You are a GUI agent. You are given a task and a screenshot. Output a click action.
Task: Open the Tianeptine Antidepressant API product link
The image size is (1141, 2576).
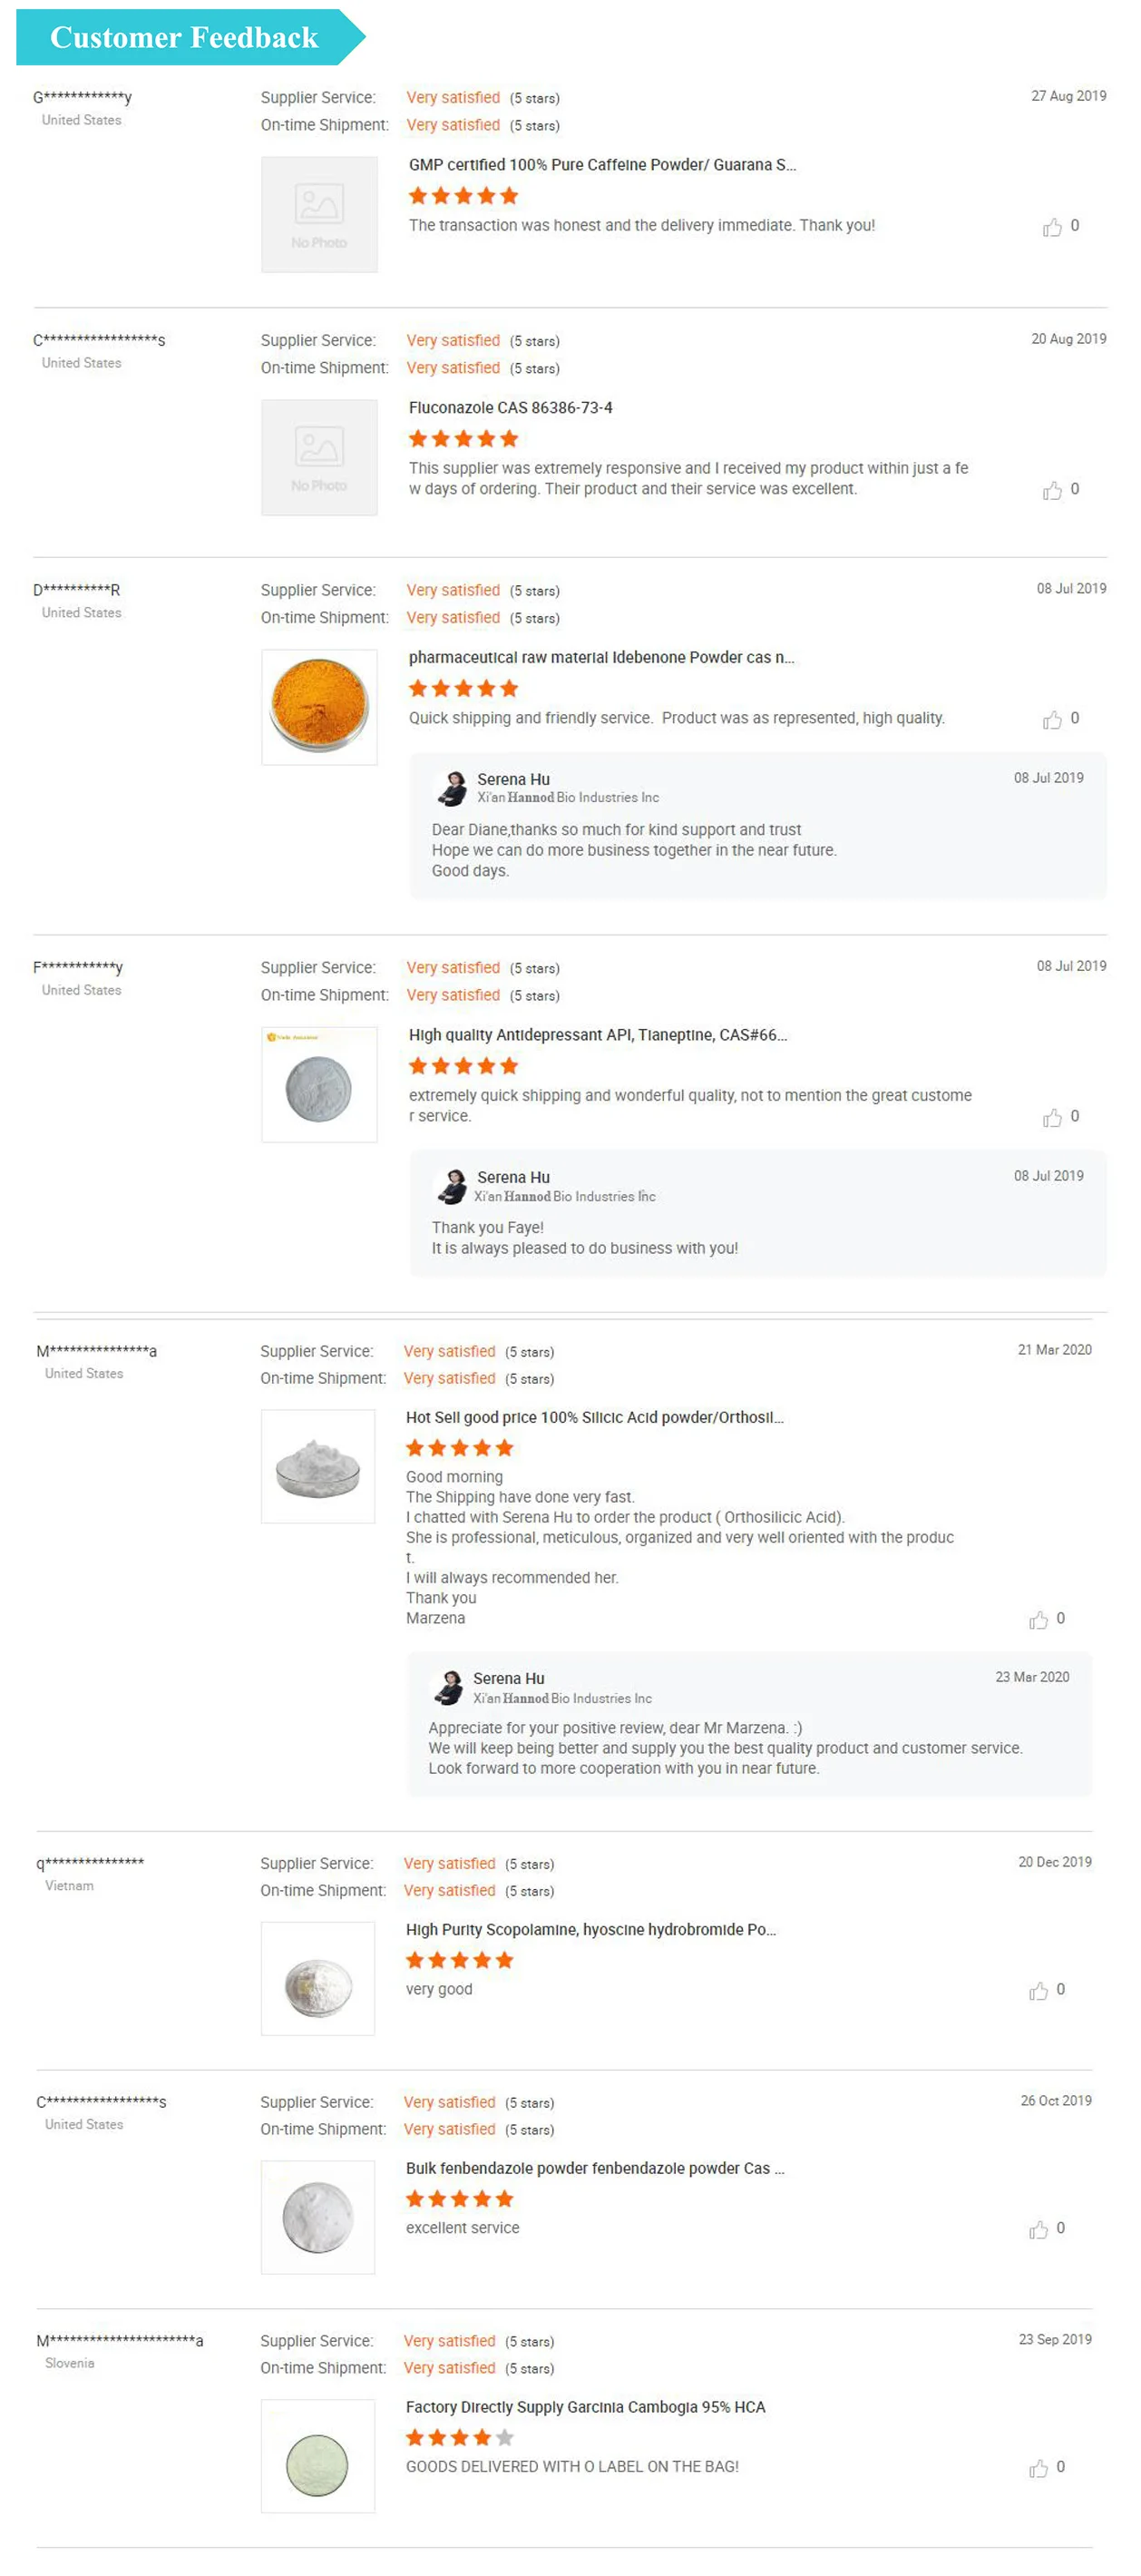[x=597, y=1035]
